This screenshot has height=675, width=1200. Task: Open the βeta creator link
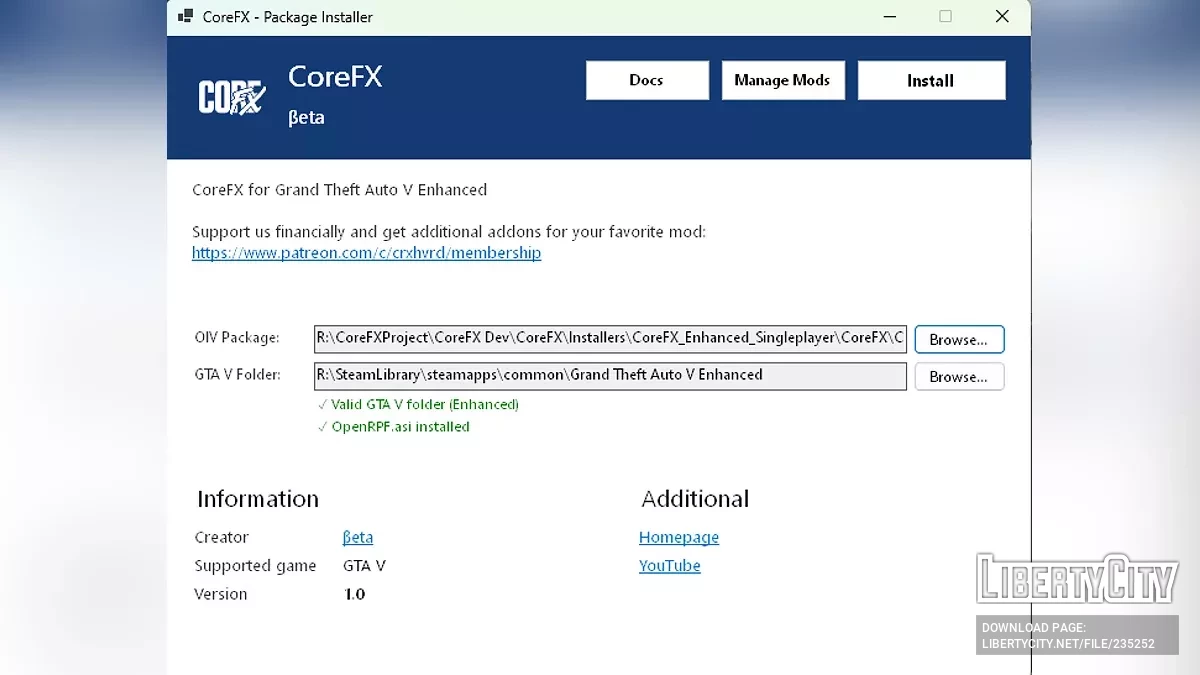pos(357,537)
